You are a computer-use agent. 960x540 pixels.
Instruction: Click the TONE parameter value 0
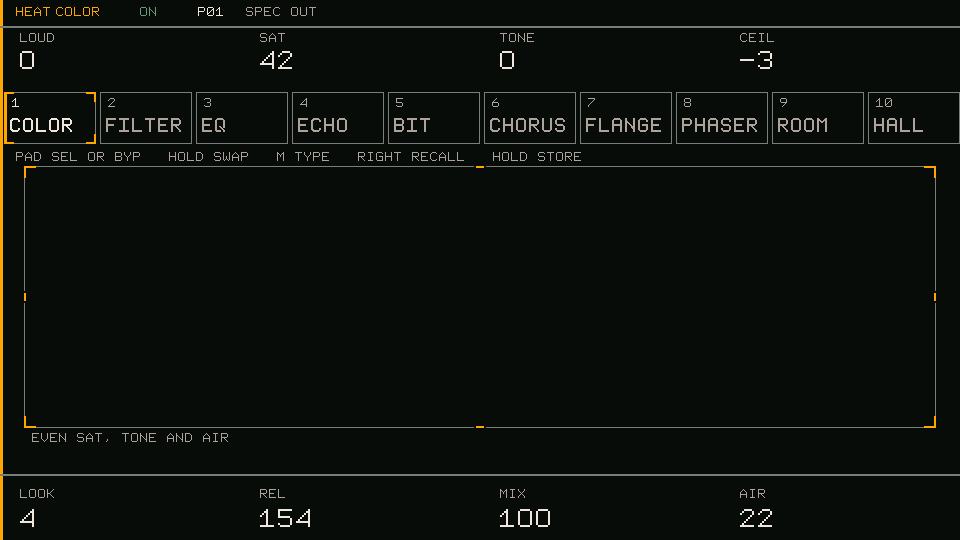507,60
